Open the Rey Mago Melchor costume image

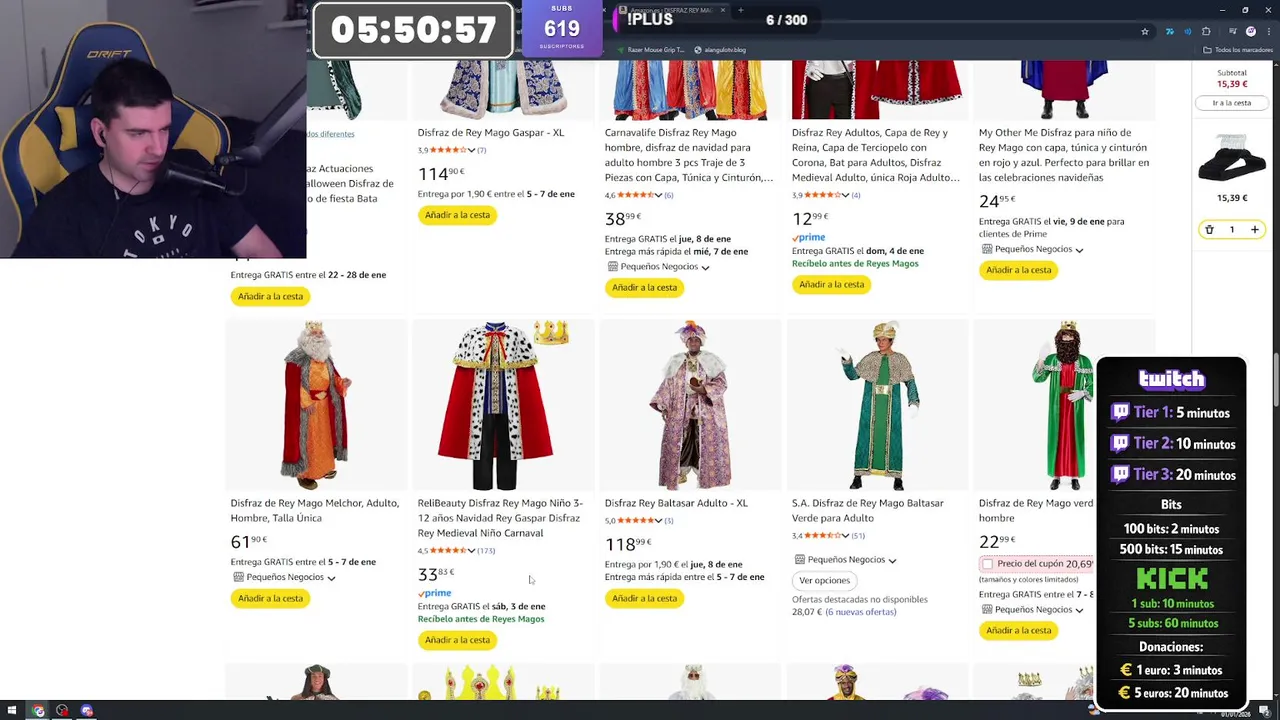click(x=316, y=405)
